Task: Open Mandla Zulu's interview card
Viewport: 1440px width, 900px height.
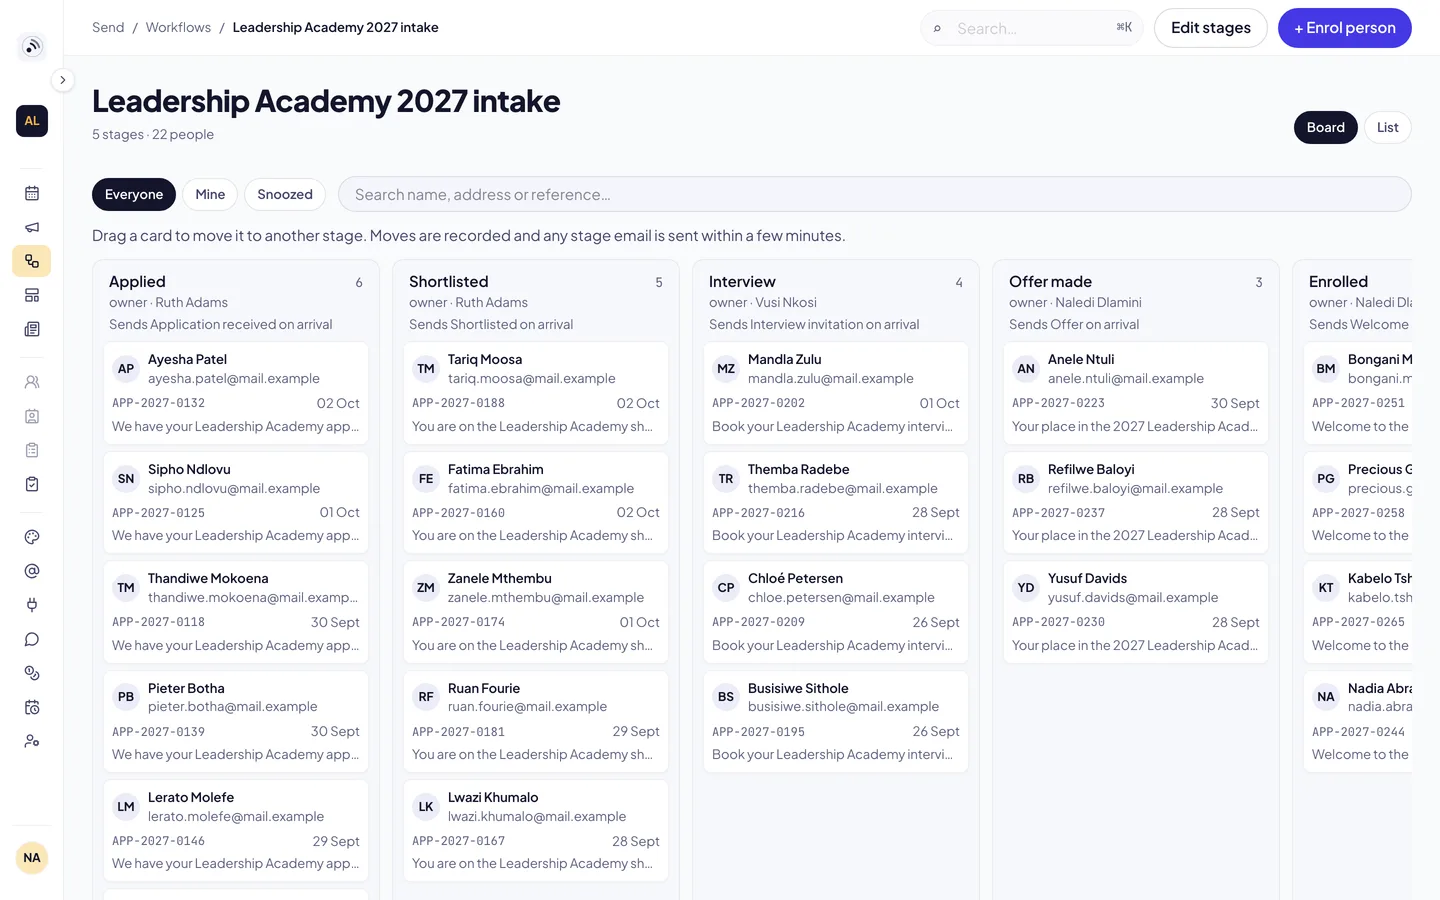Action: pos(836,393)
